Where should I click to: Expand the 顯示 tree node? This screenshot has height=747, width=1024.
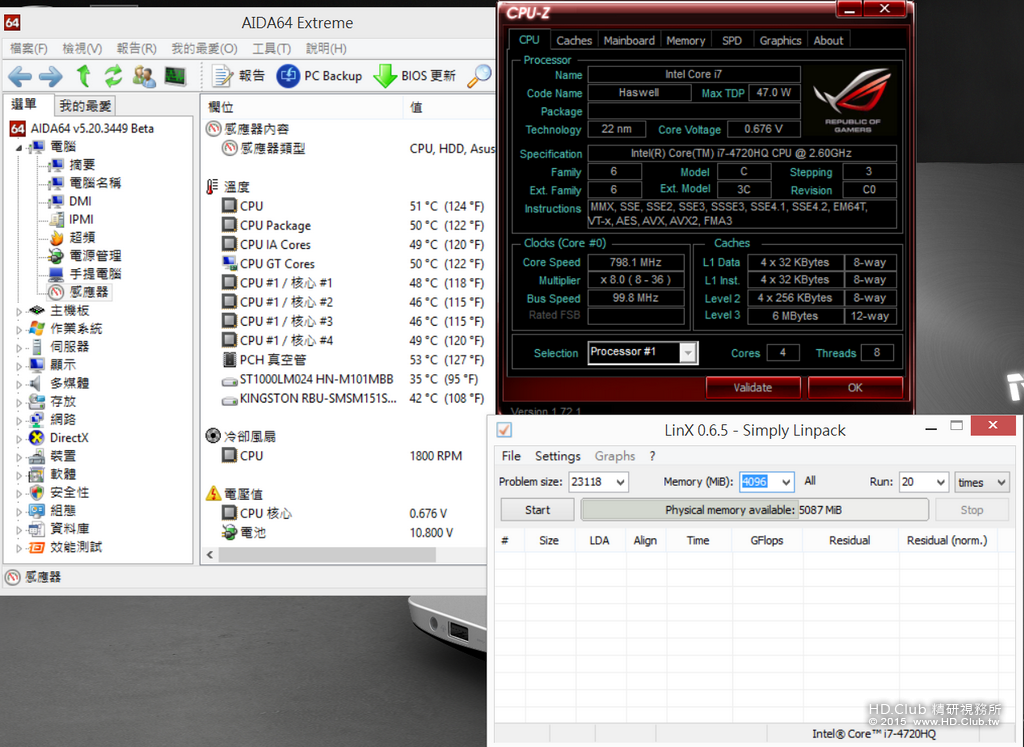[x=19, y=366]
